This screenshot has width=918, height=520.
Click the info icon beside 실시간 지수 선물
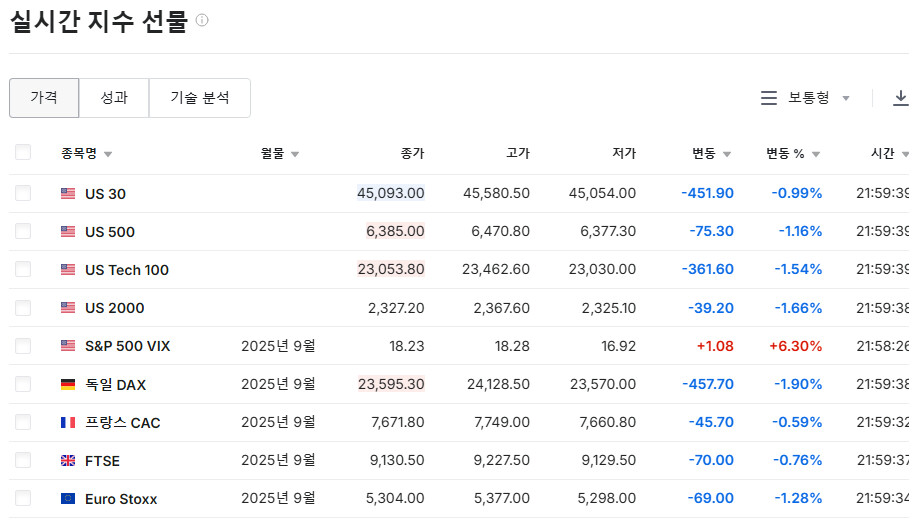(202, 20)
